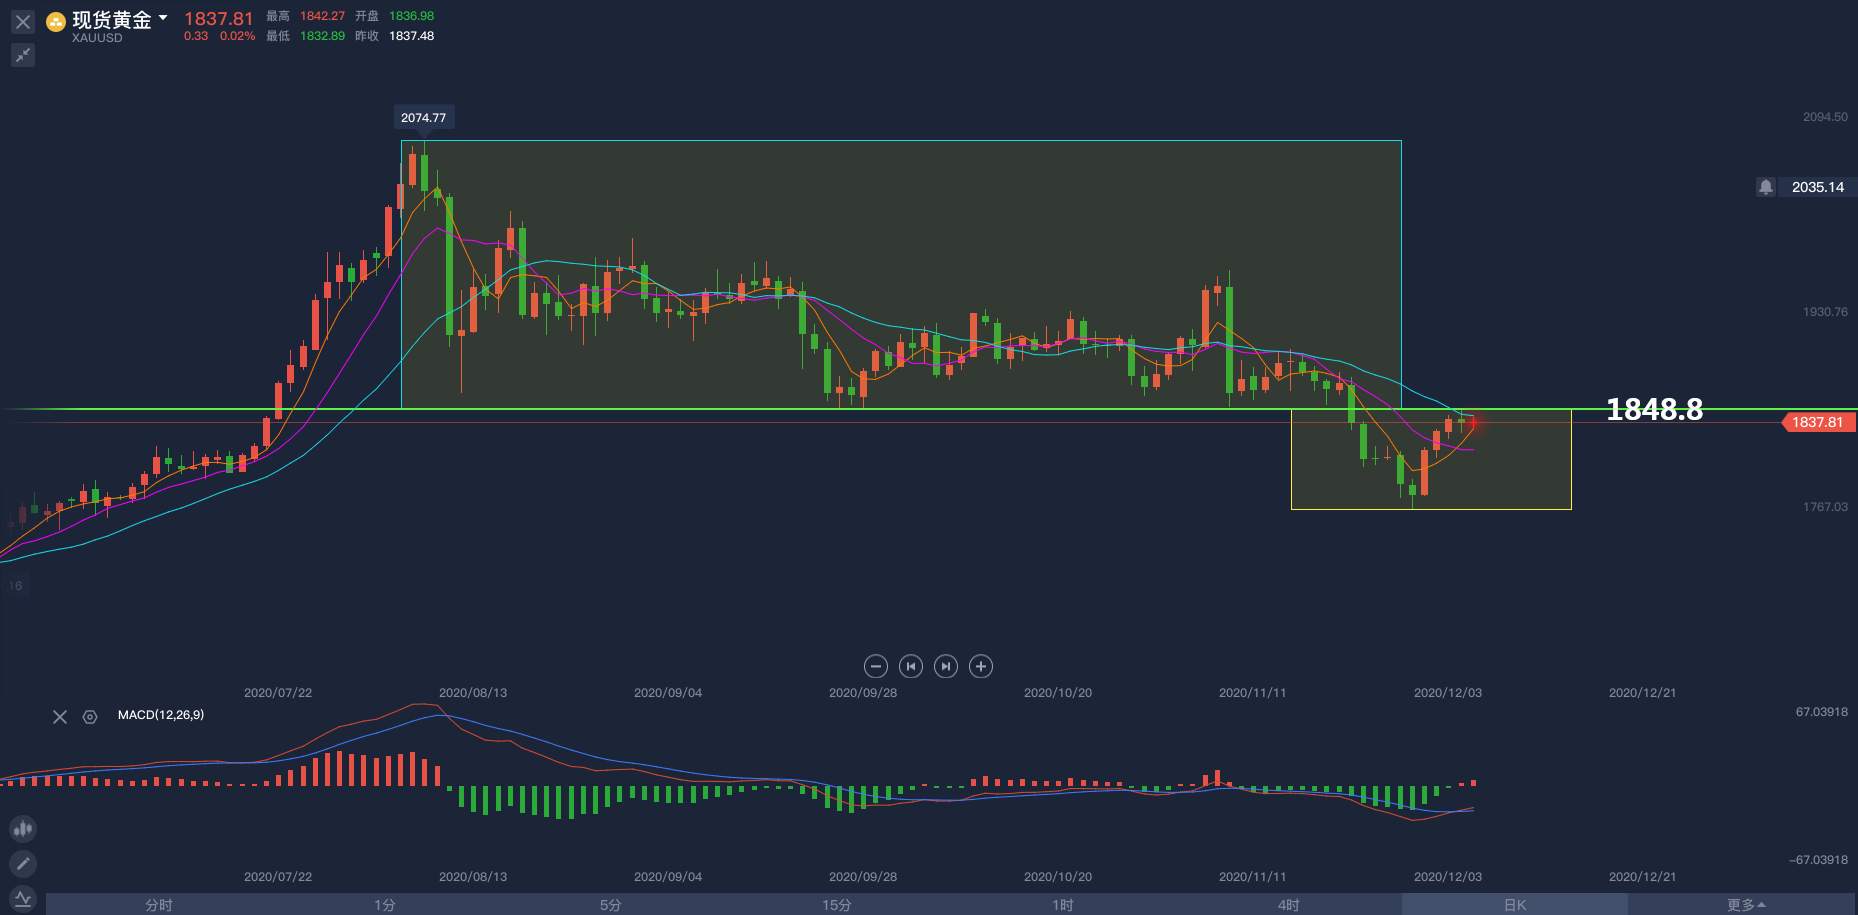
Task: Click the 2094.50 price axis label
Action: click(x=1825, y=117)
